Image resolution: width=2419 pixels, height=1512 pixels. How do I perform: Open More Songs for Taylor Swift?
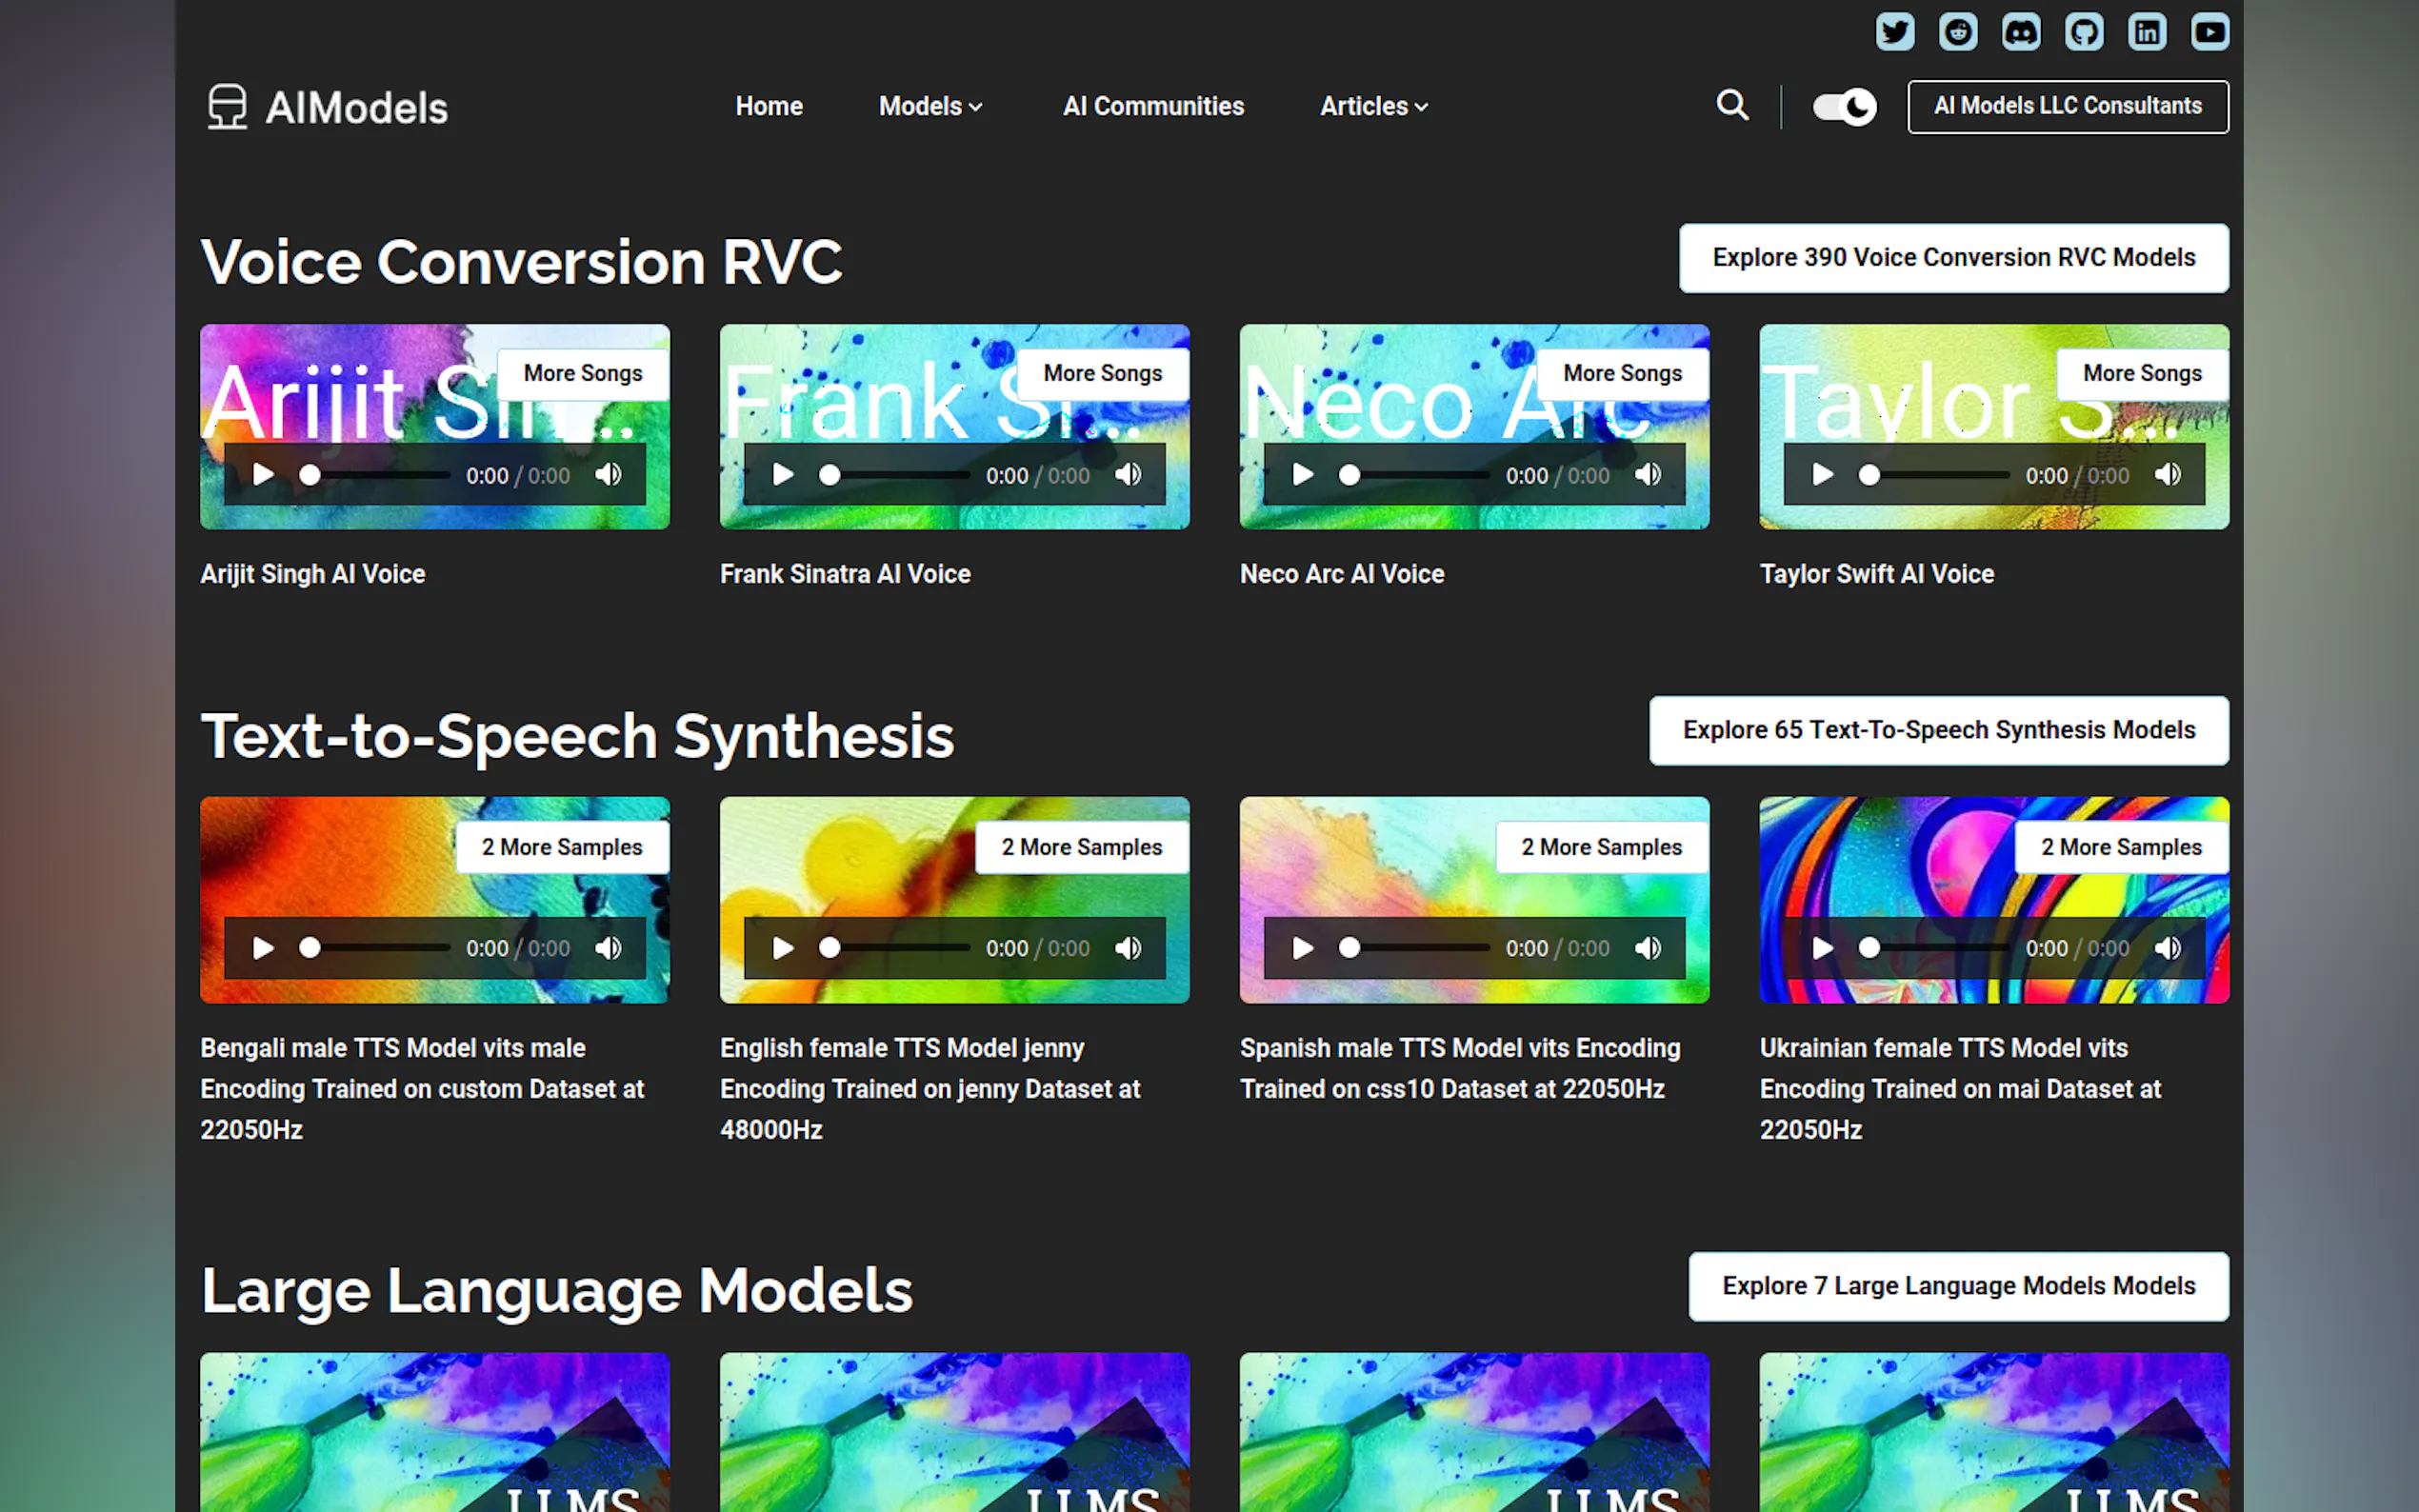(2141, 373)
